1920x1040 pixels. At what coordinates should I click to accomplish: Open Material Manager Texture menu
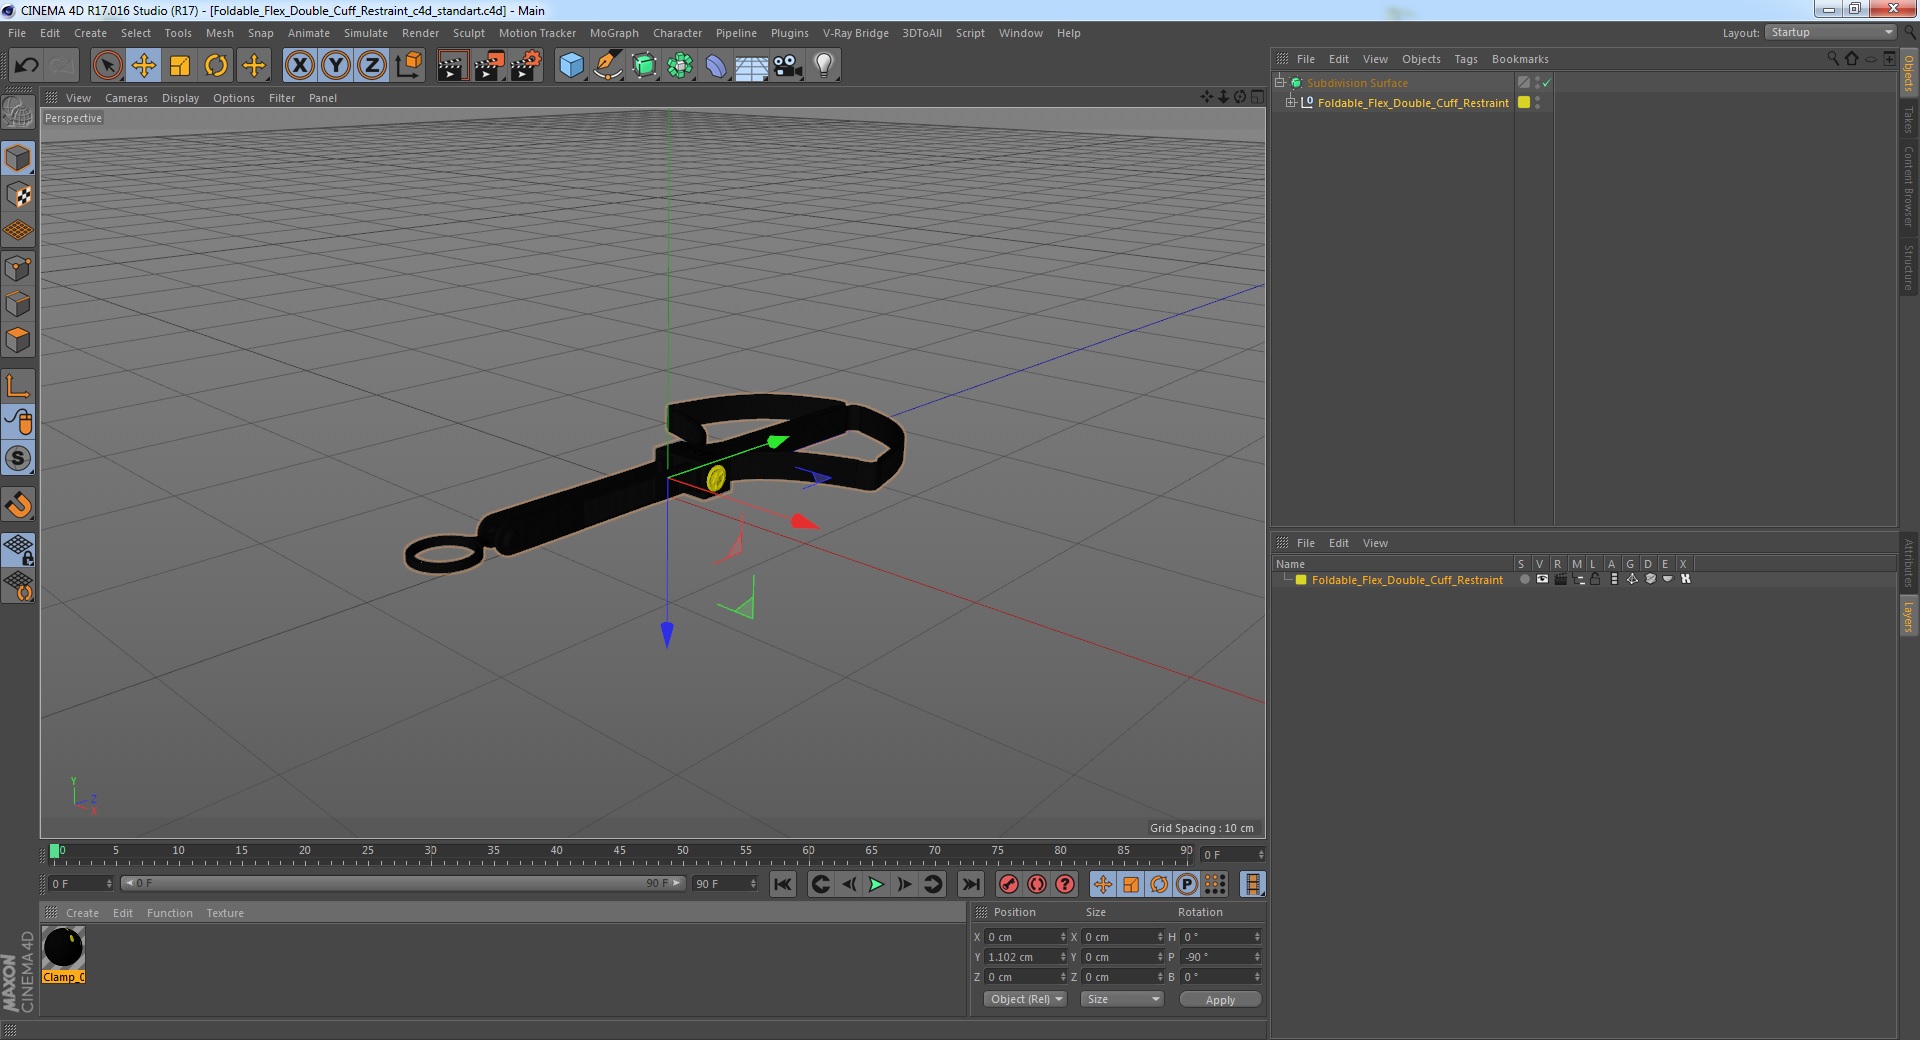pos(225,913)
